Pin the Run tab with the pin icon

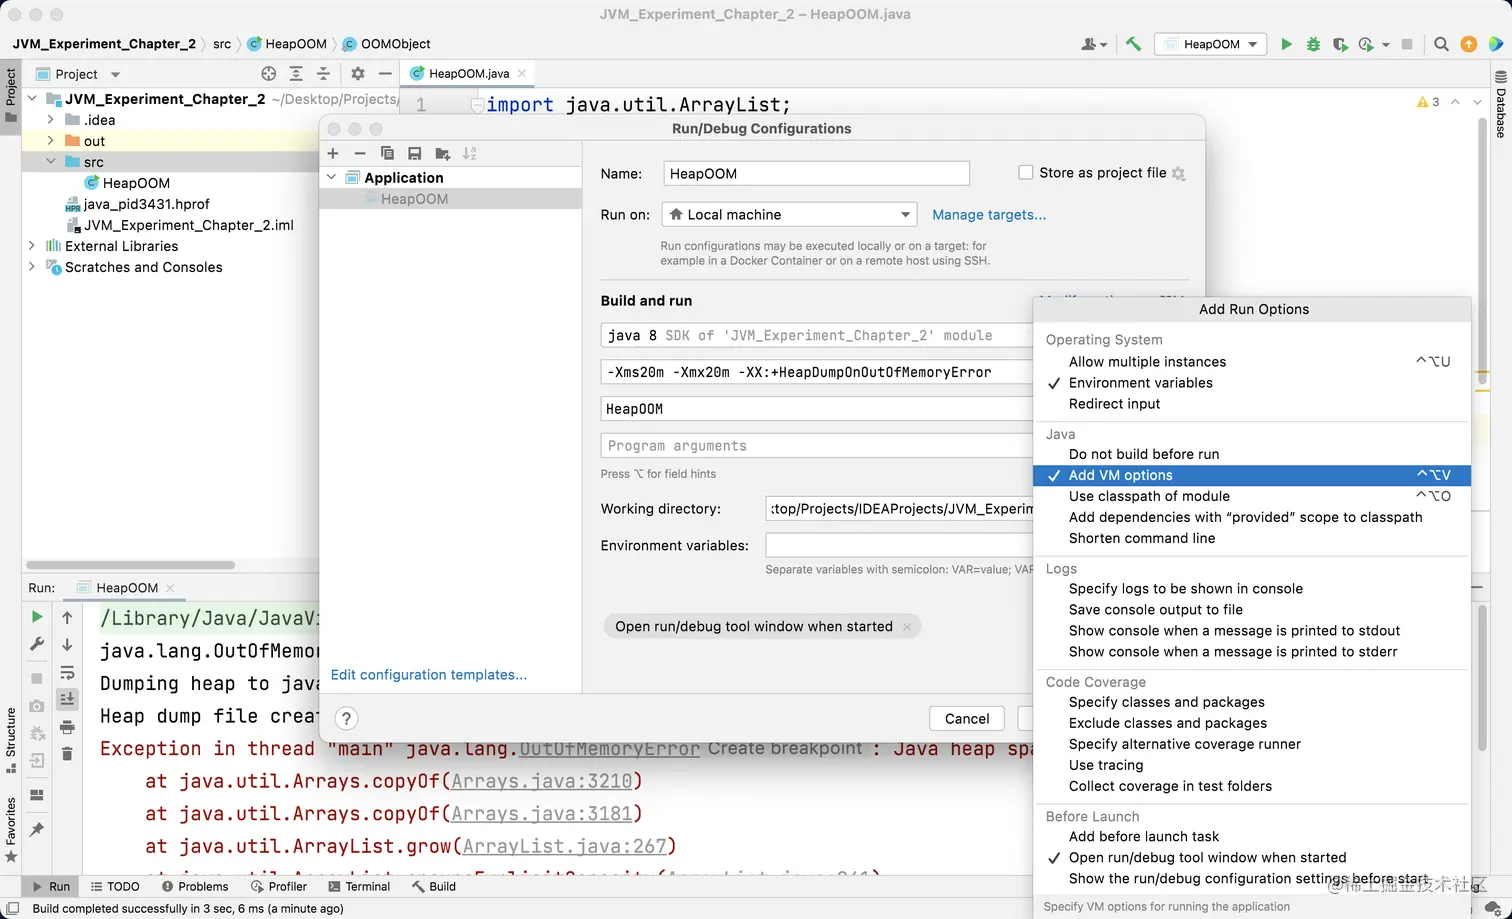37,829
